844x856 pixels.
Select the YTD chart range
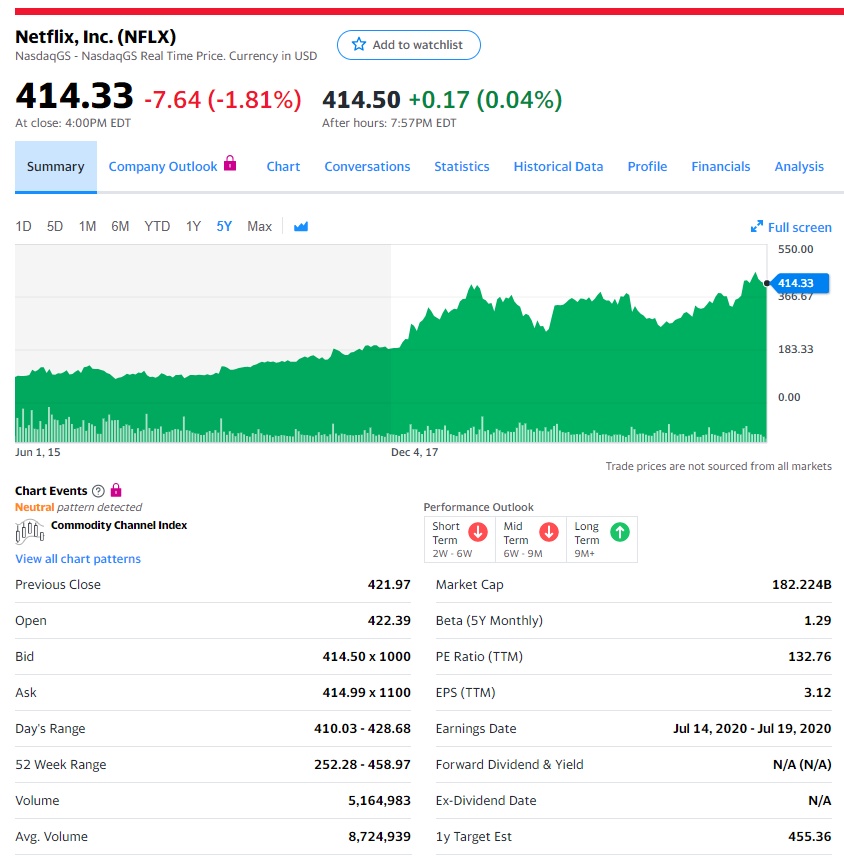pyautogui.click(x=157, y=226)
